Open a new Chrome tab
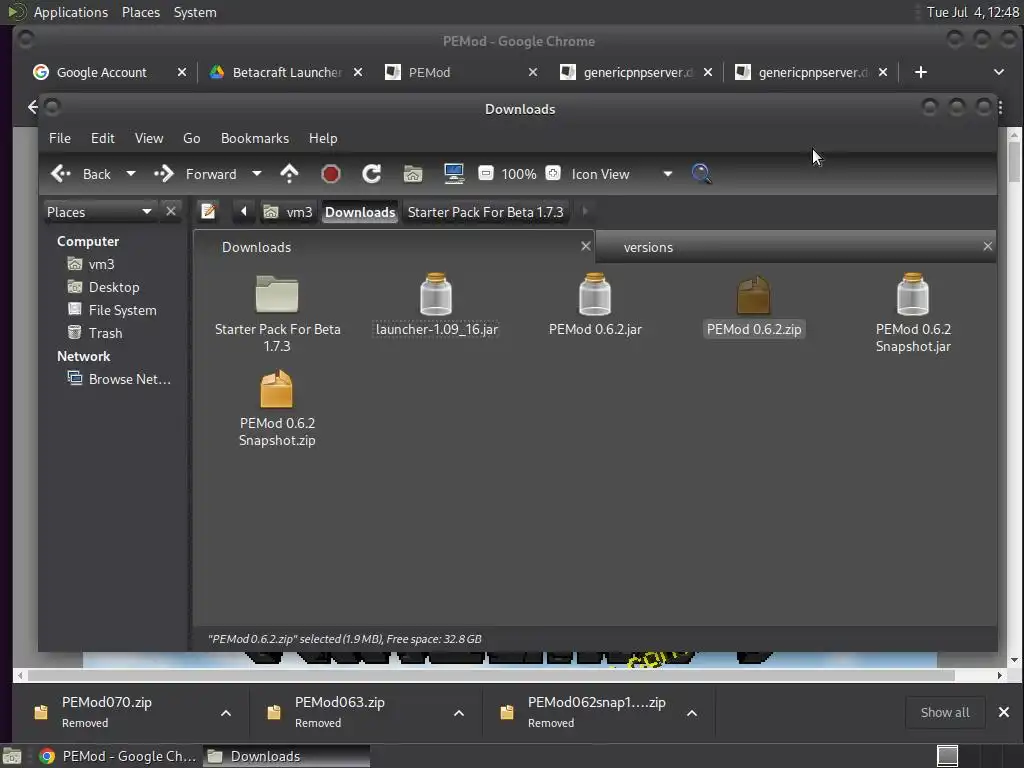 pyautogui.click(x=920, y=72)
